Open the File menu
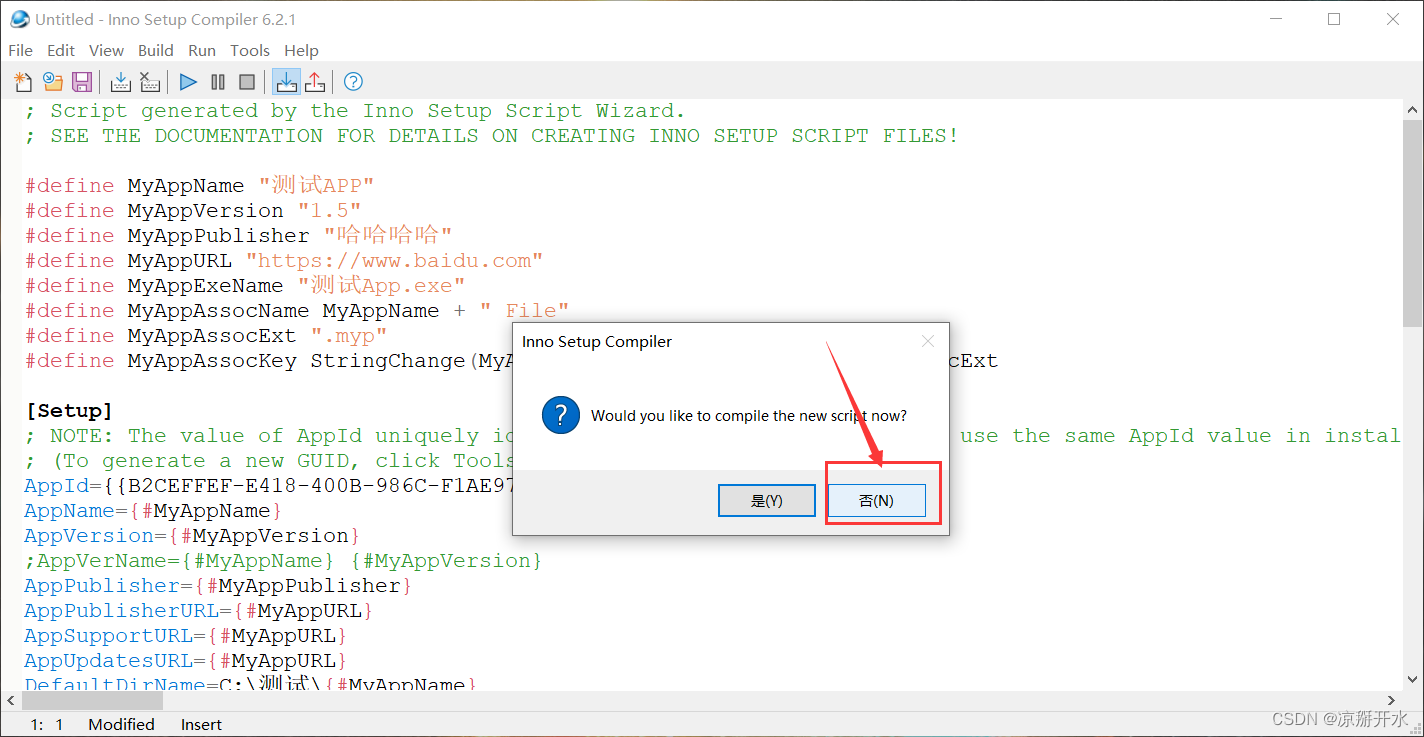Screen dimensions: 1424x737 tap(20, 50)
